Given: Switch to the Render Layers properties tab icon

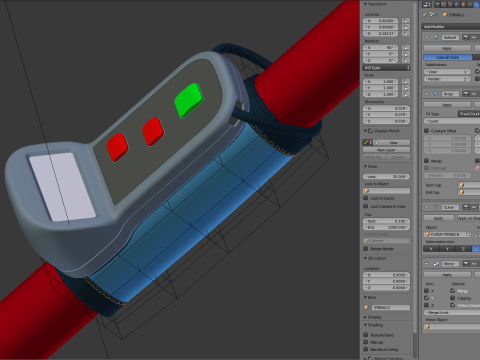Looking at the screenshot, I should [444, 5].
